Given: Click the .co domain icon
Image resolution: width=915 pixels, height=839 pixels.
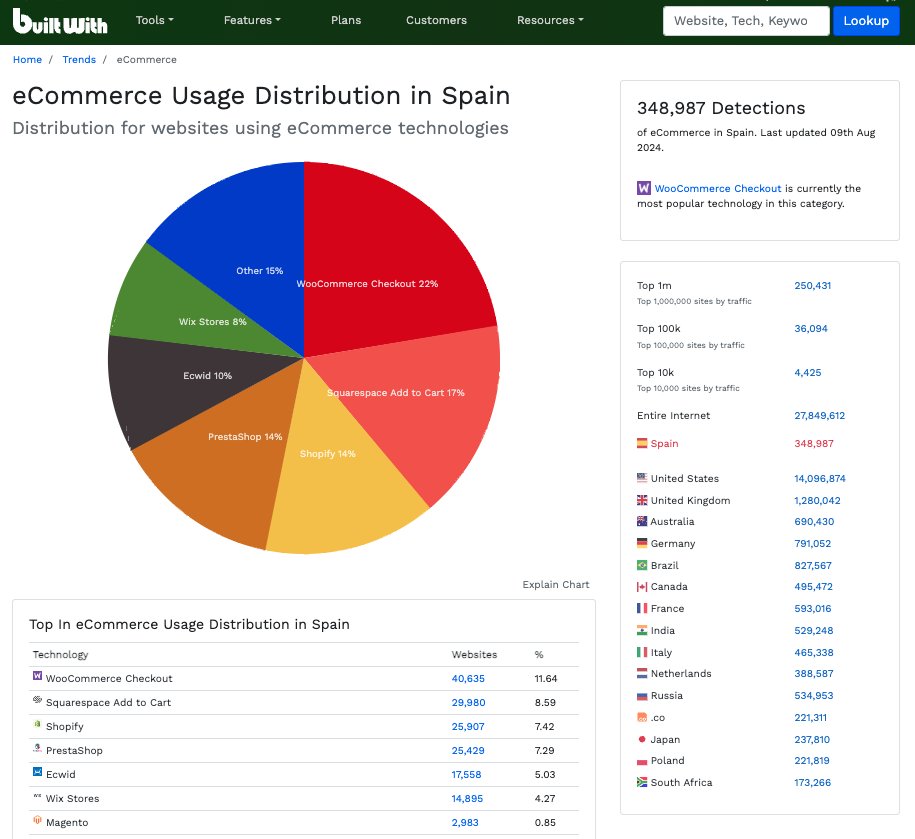Looking at the screenshot, I should tap(642, 717).
